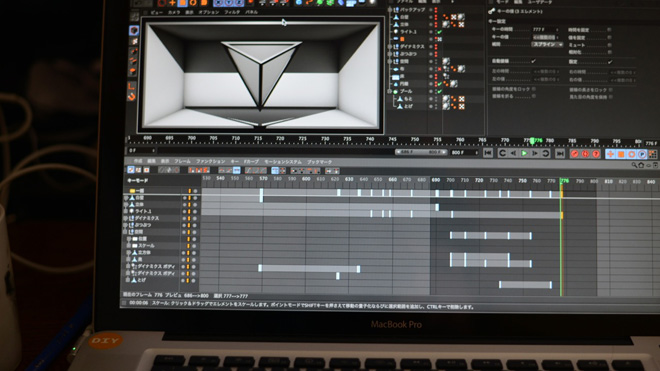Screen dimensions: 660x371
Task: Click the red Record Active Objects icon
Action: pos(575,154)
